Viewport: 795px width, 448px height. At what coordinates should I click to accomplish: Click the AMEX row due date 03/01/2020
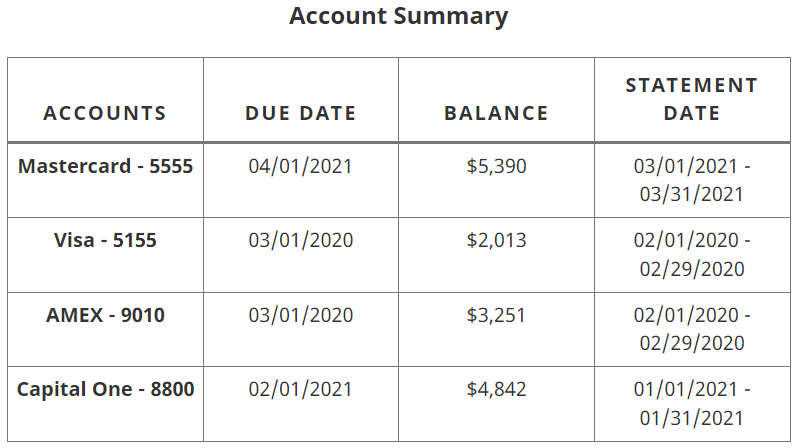pyautogui.click(x=301, y=315)
